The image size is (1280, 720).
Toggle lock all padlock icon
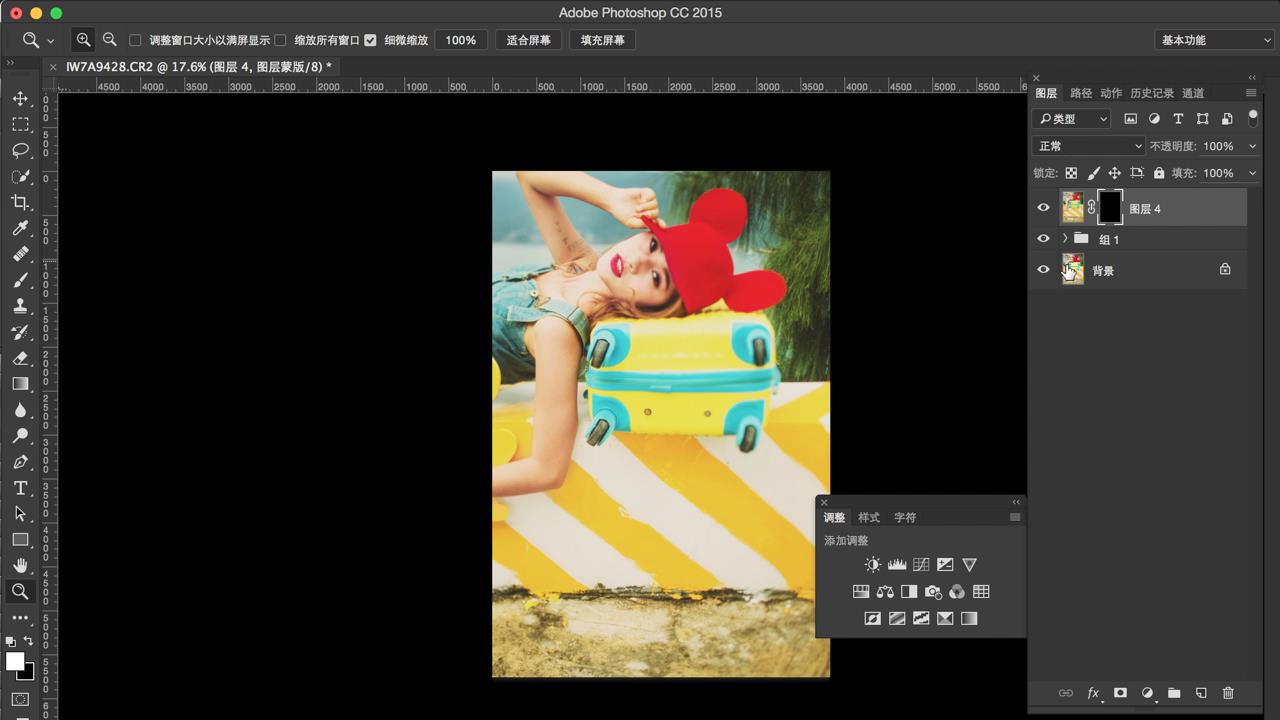pyautogui.click(x=1159, y=173)
